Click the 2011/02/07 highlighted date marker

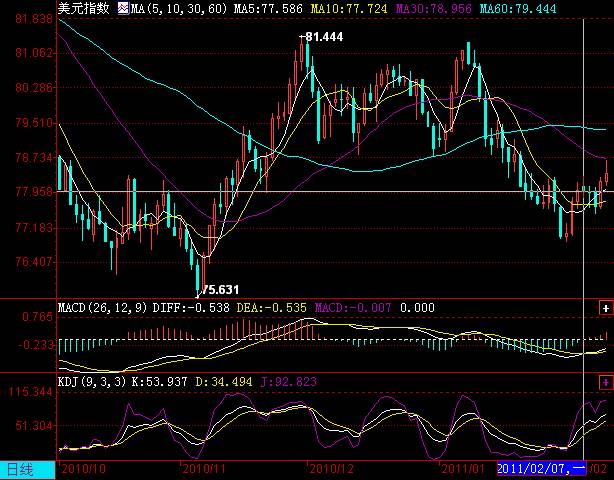542,468
